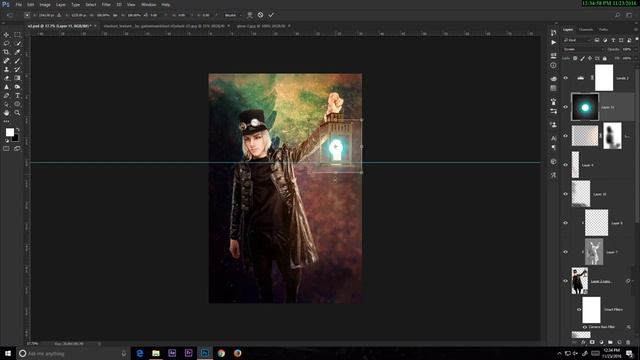Click the foreground color swatch

[10, 132]
